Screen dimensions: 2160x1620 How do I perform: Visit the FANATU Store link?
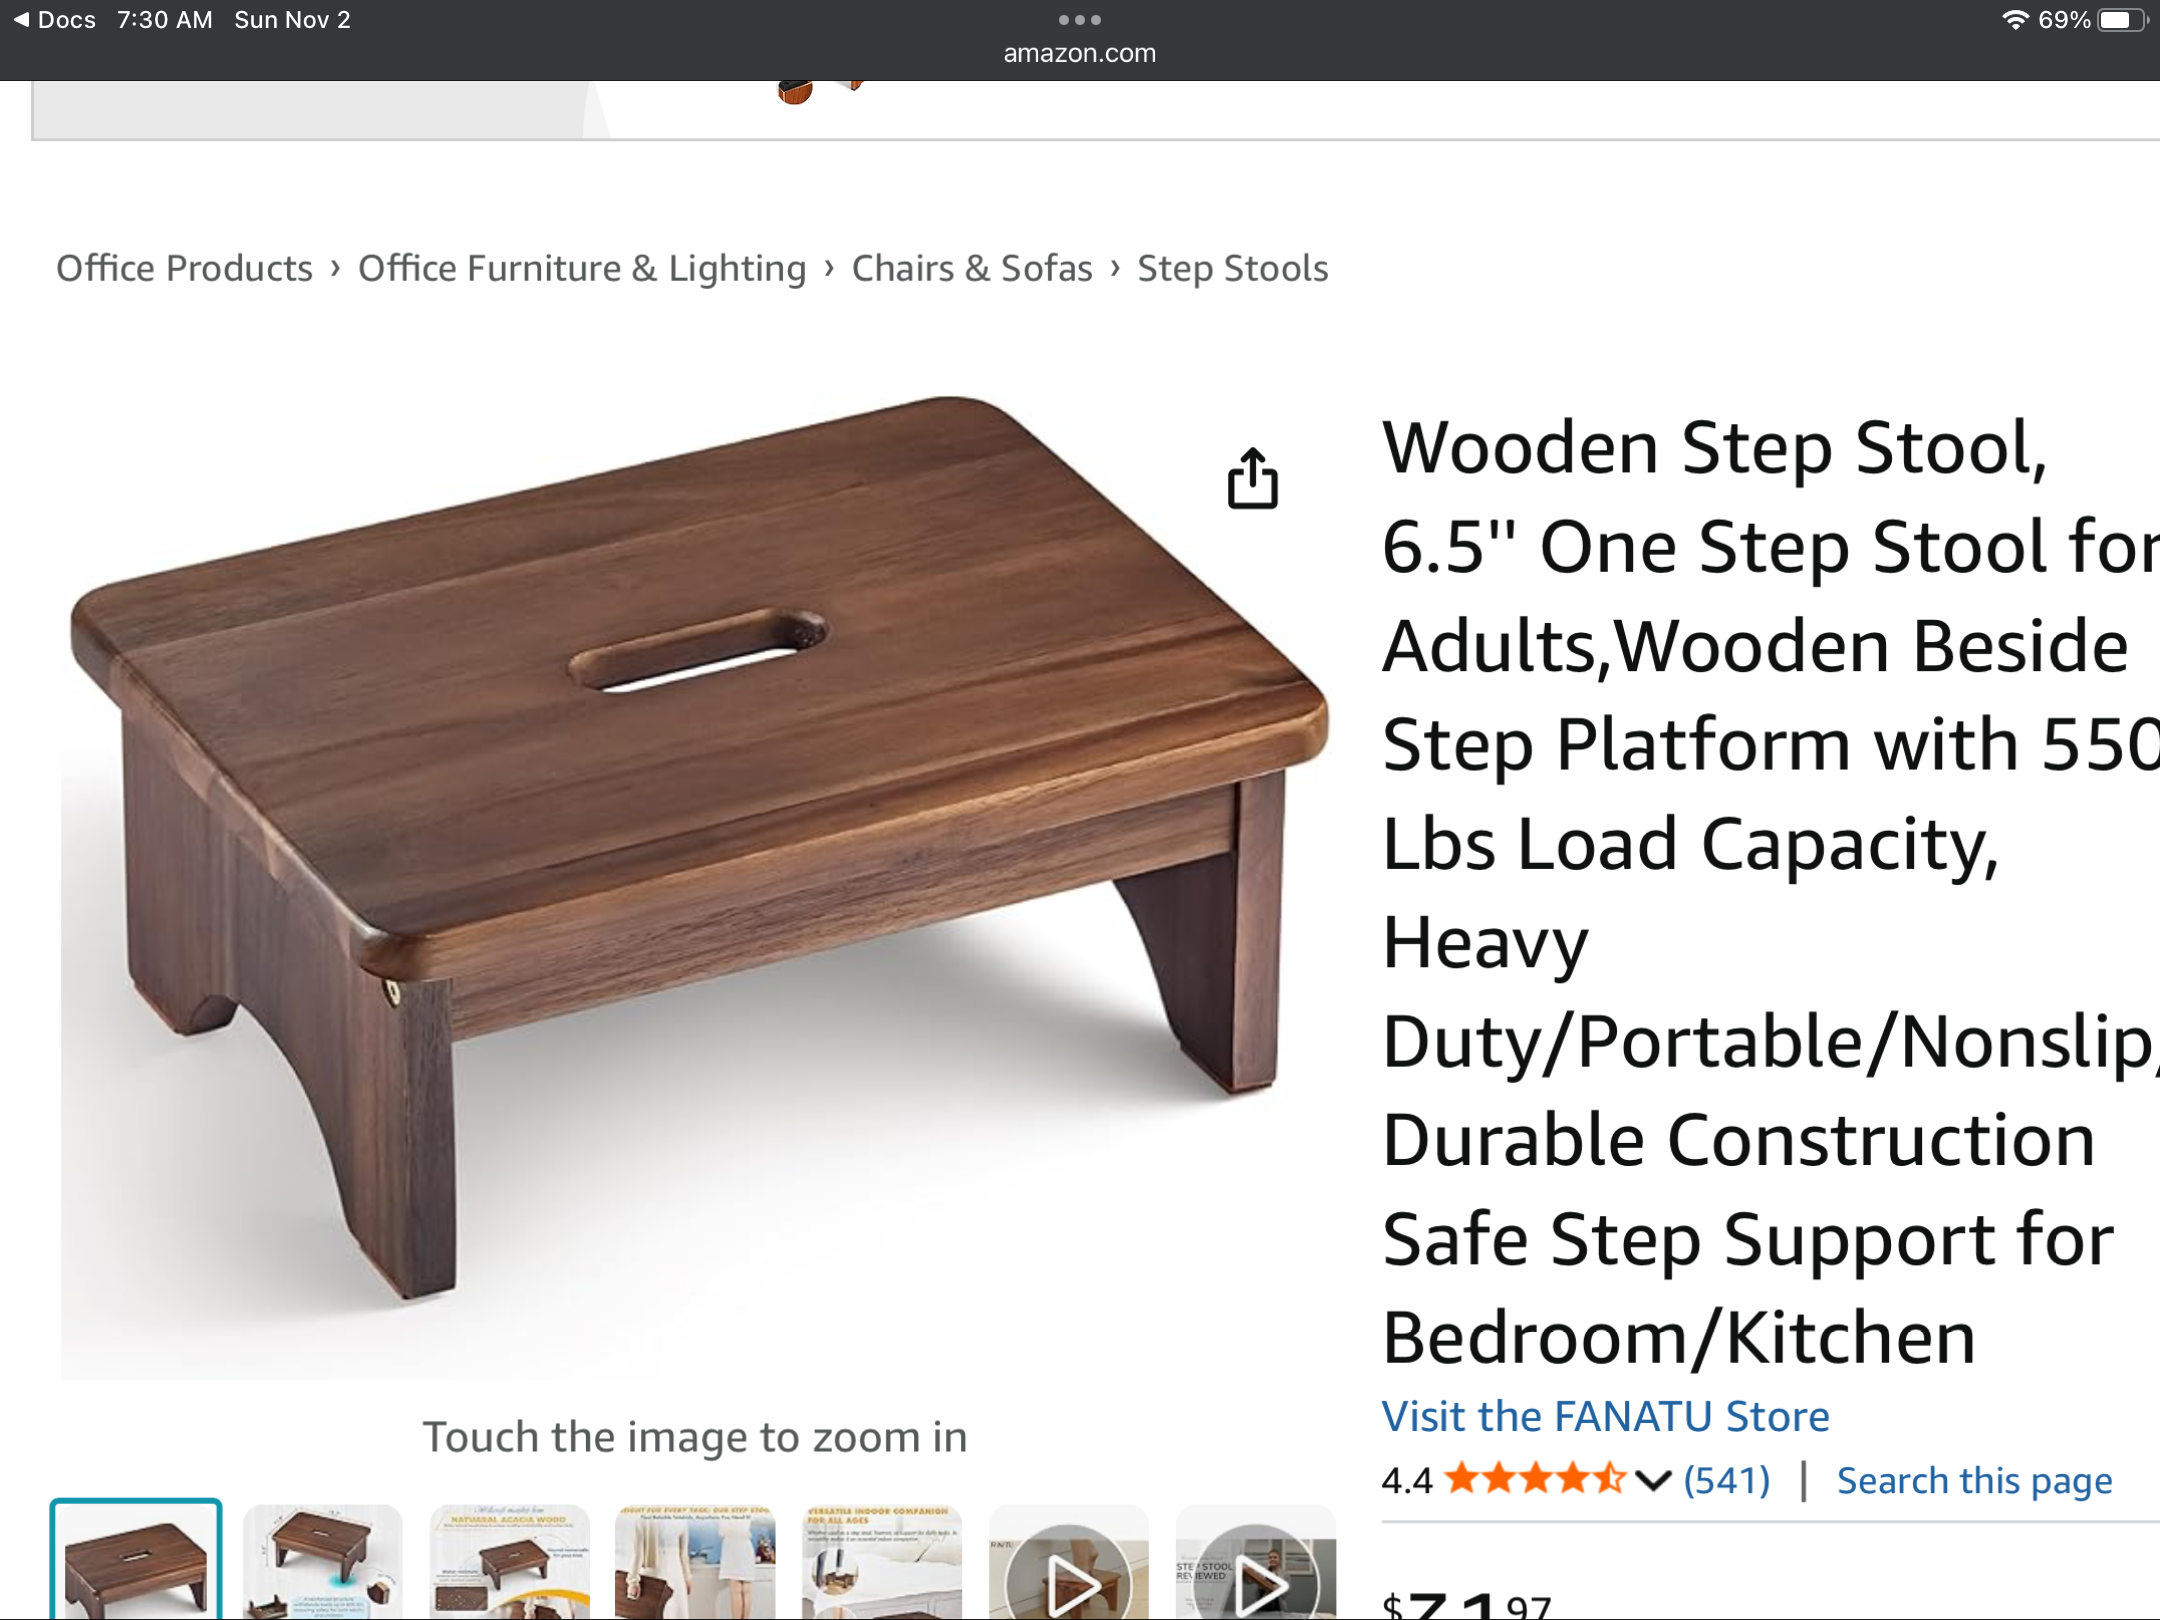coord(1605,1416)
